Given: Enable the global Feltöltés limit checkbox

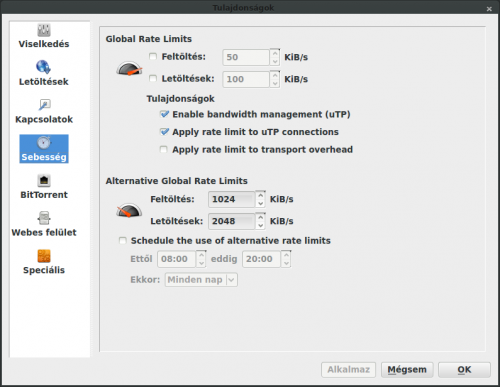Looking at the screenshot, I should point(153,57).
